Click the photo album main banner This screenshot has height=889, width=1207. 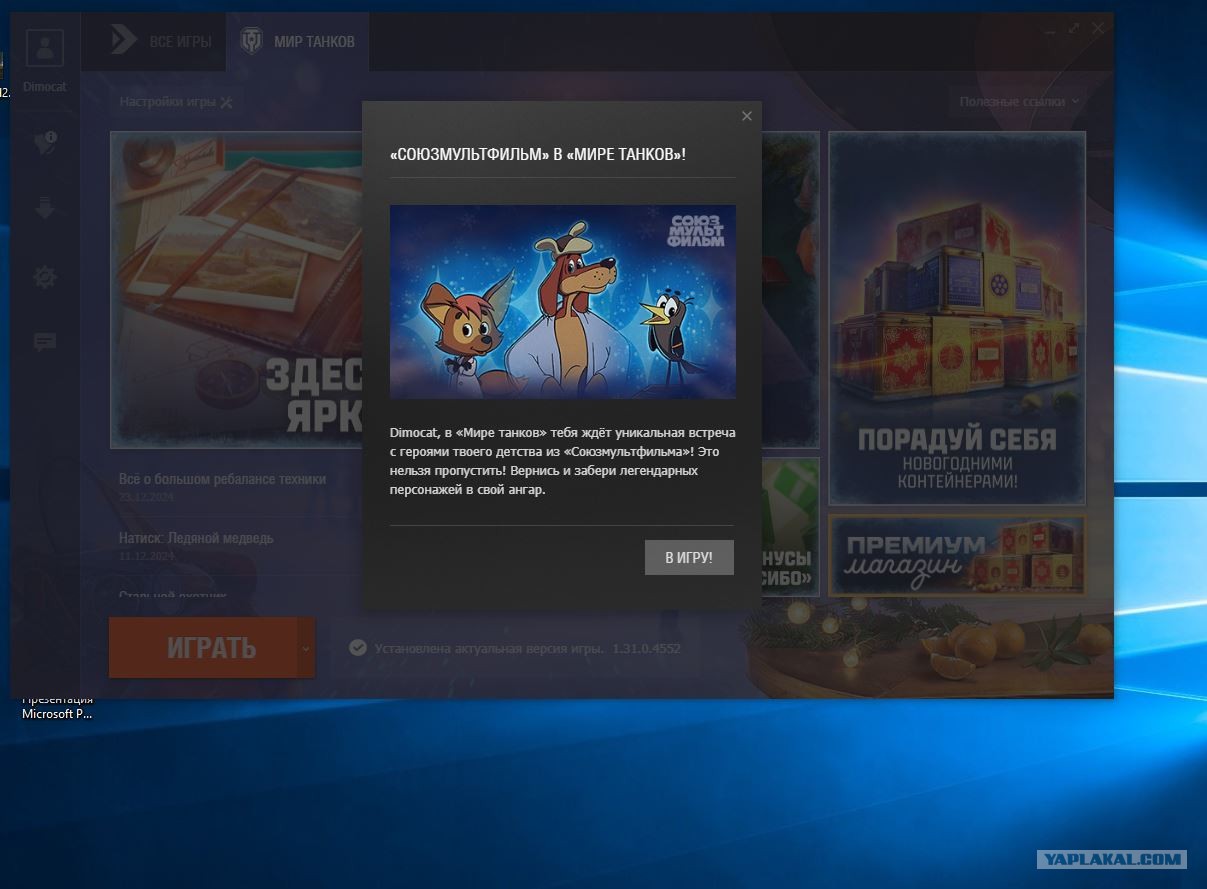(x=236, y=290)
